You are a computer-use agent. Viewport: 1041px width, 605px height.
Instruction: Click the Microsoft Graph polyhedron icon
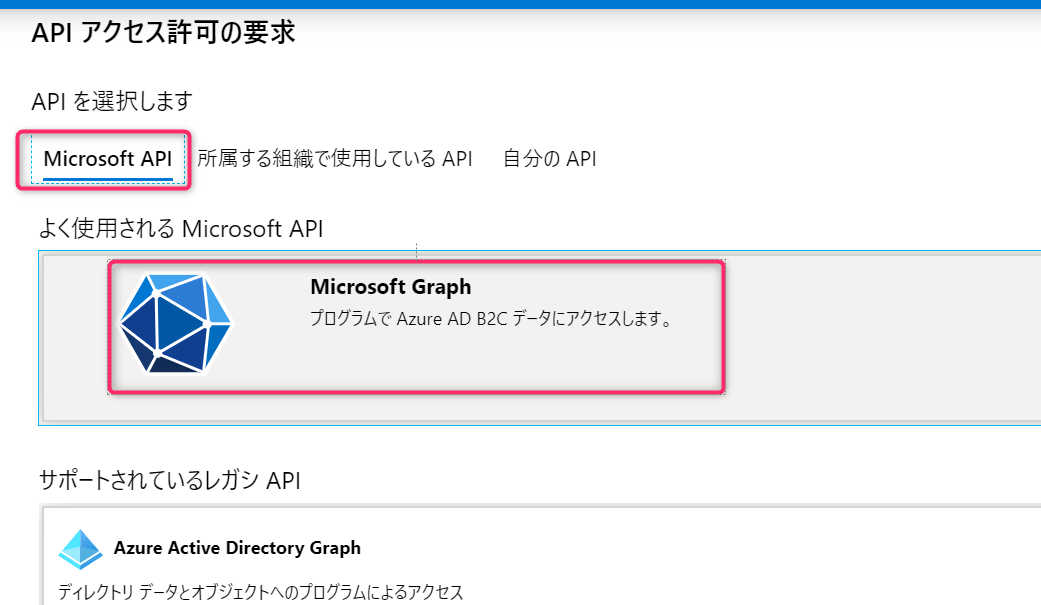pos(175,323)
